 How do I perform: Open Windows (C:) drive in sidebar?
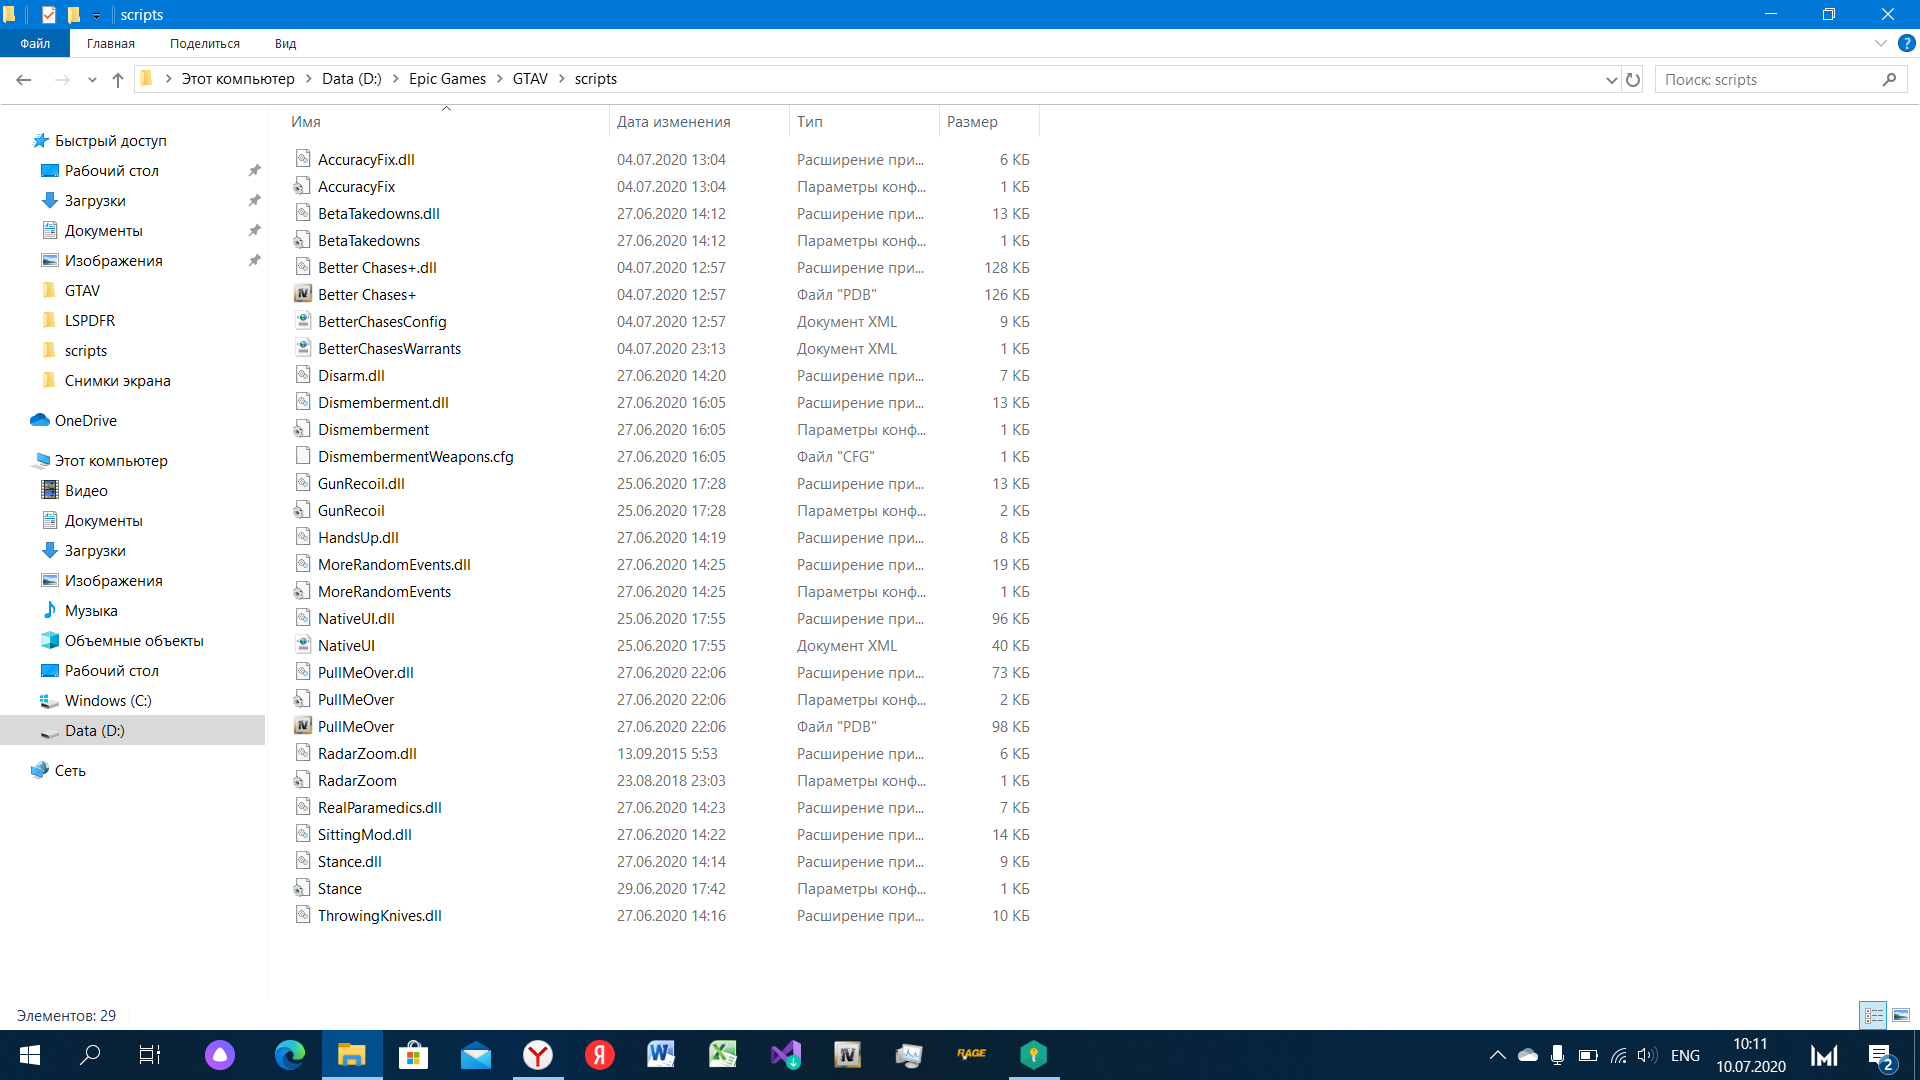tap(108, 700)
